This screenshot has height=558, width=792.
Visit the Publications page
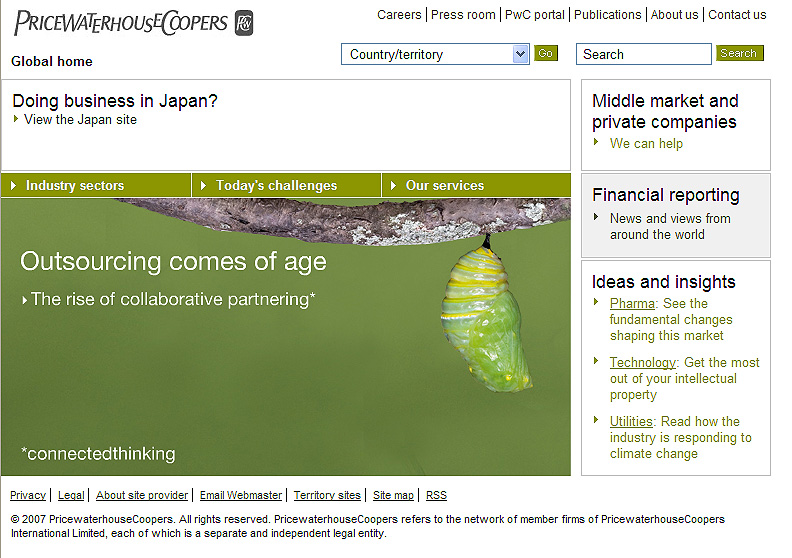click(x=607, y=15)
